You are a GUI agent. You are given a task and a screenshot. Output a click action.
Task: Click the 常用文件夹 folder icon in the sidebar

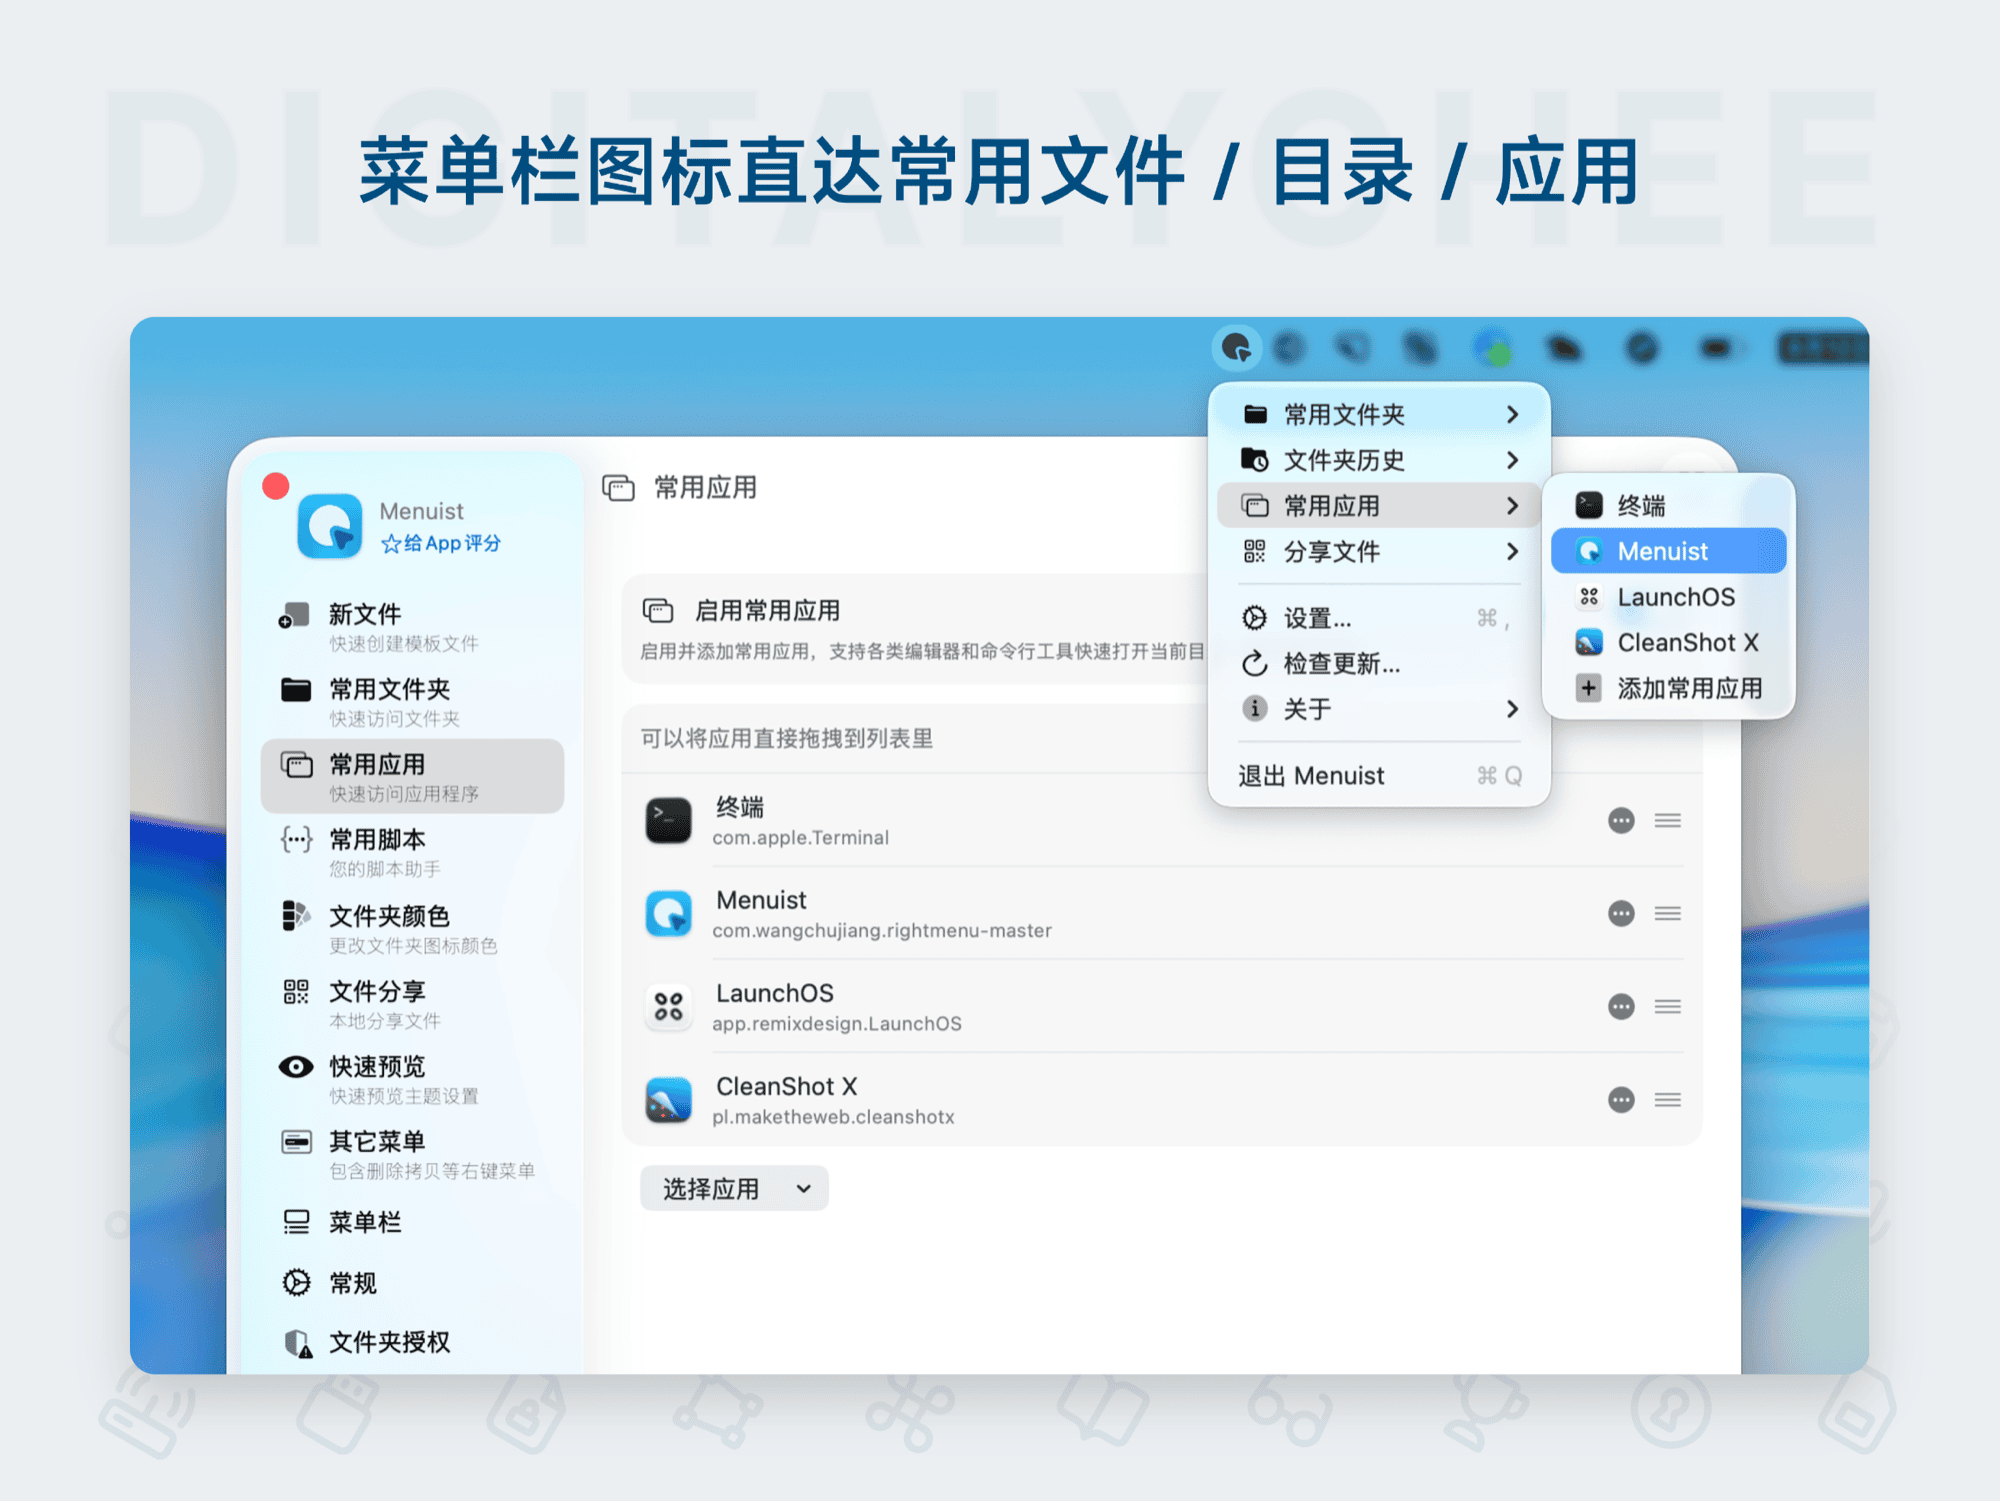click(x=296, y=690)
